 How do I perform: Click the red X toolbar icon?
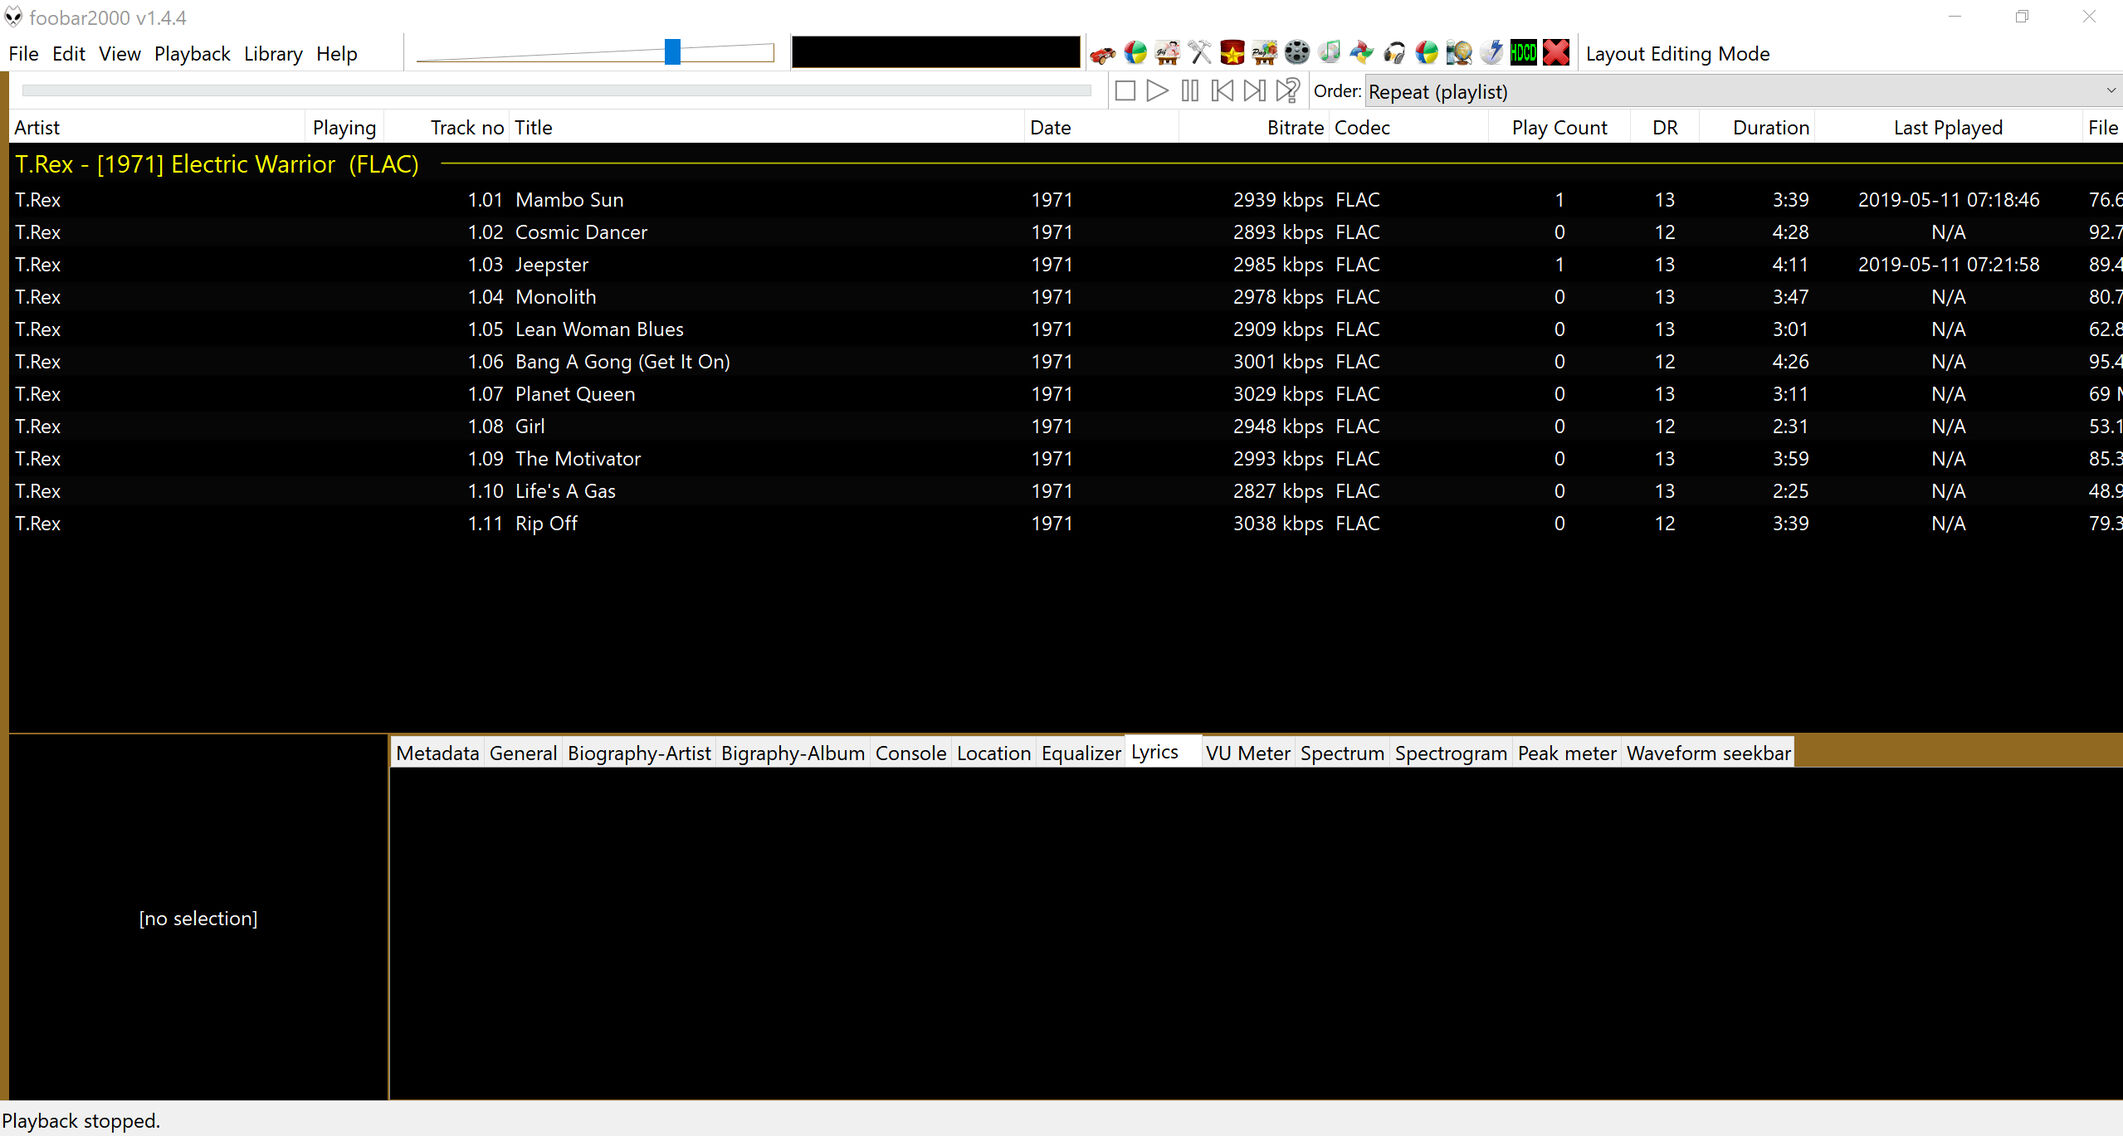[1556, 53]
